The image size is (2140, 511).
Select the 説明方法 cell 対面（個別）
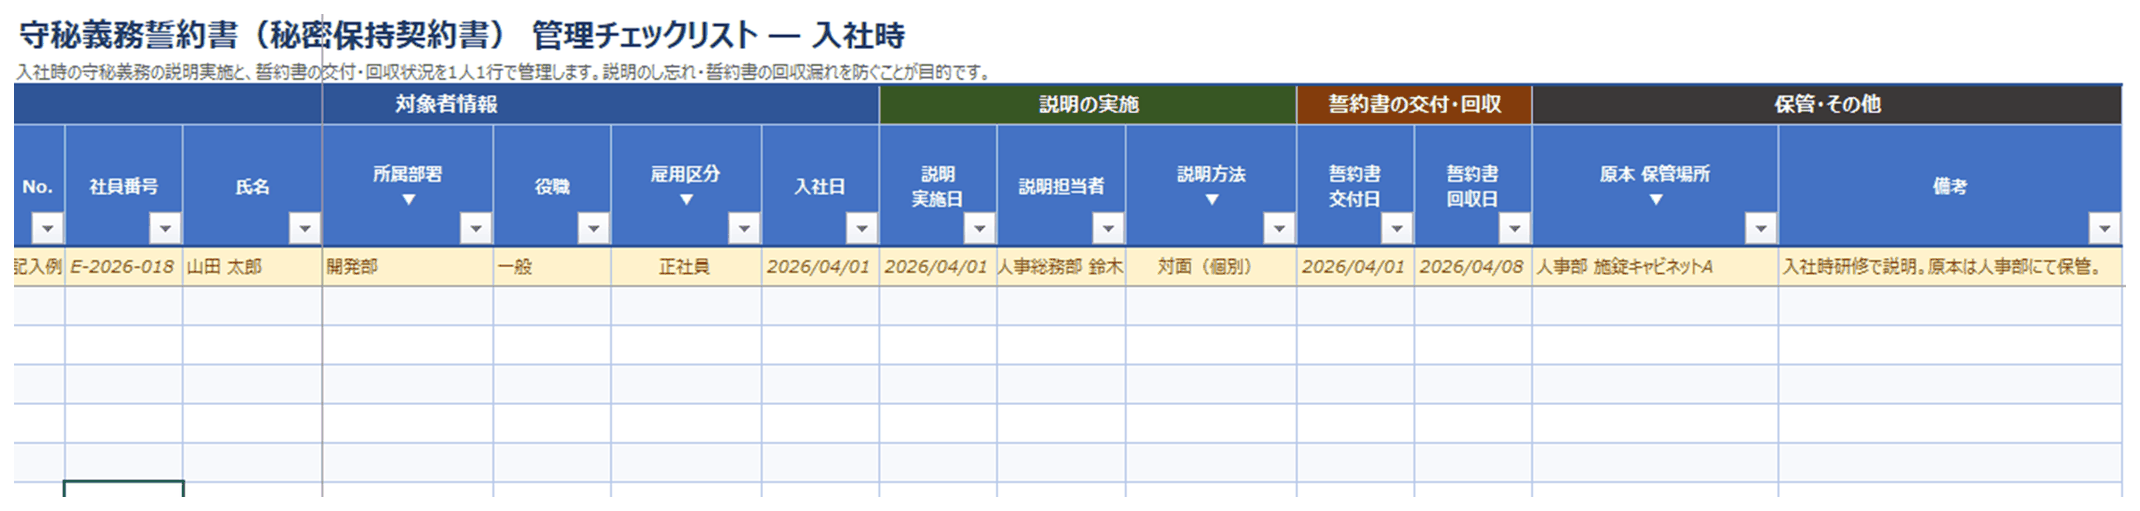(1211, 267)
